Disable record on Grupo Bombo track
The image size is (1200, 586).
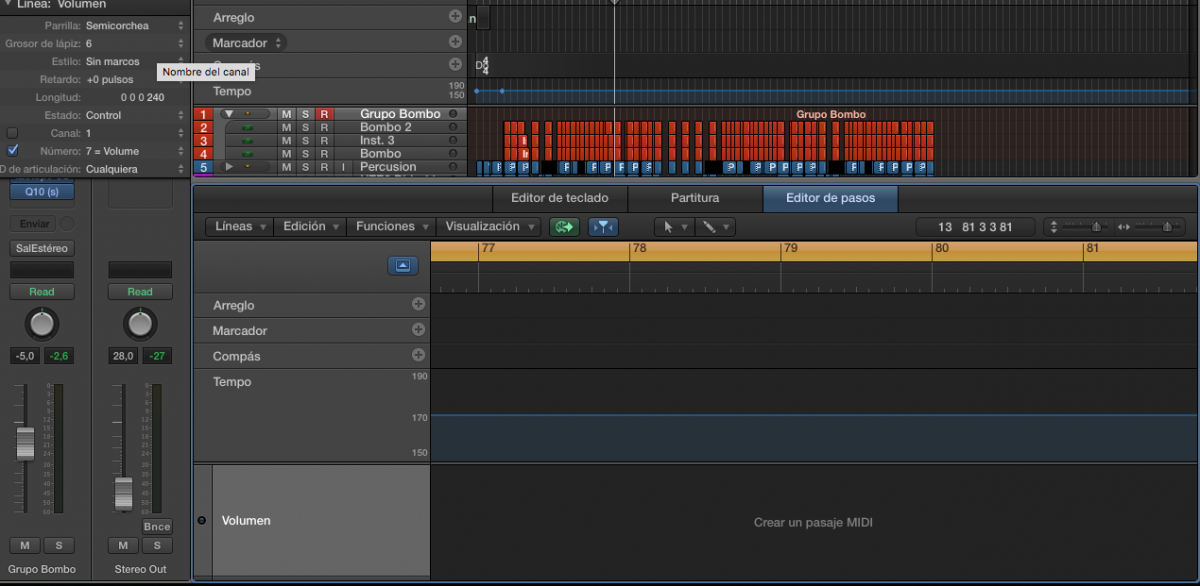tap(324, 115)
